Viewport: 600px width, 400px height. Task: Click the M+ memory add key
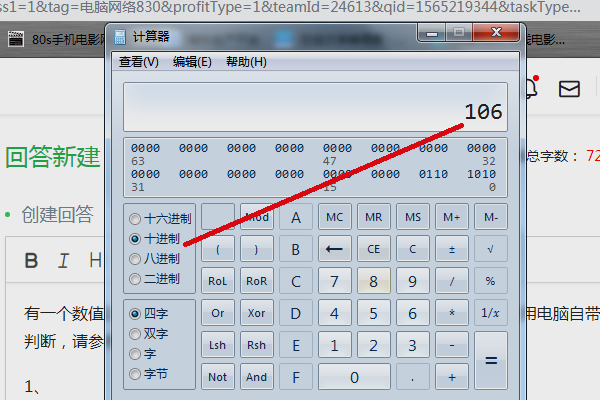452,217
